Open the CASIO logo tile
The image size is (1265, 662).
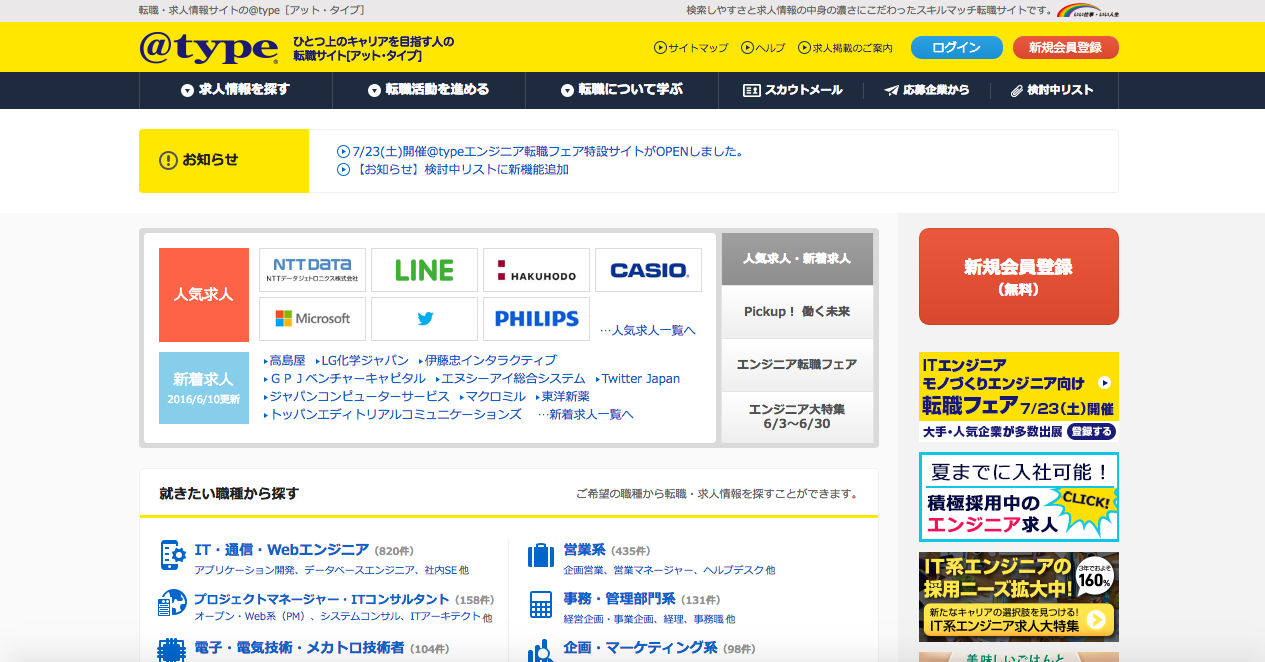[648, 270]
